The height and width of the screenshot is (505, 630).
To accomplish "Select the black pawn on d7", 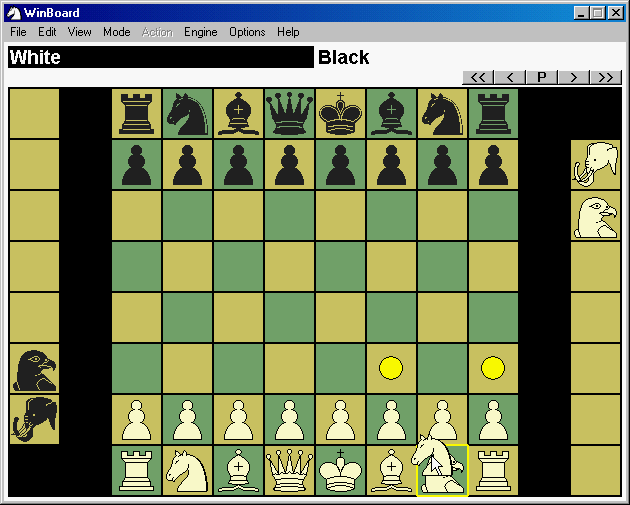I will tap(289, 165).
